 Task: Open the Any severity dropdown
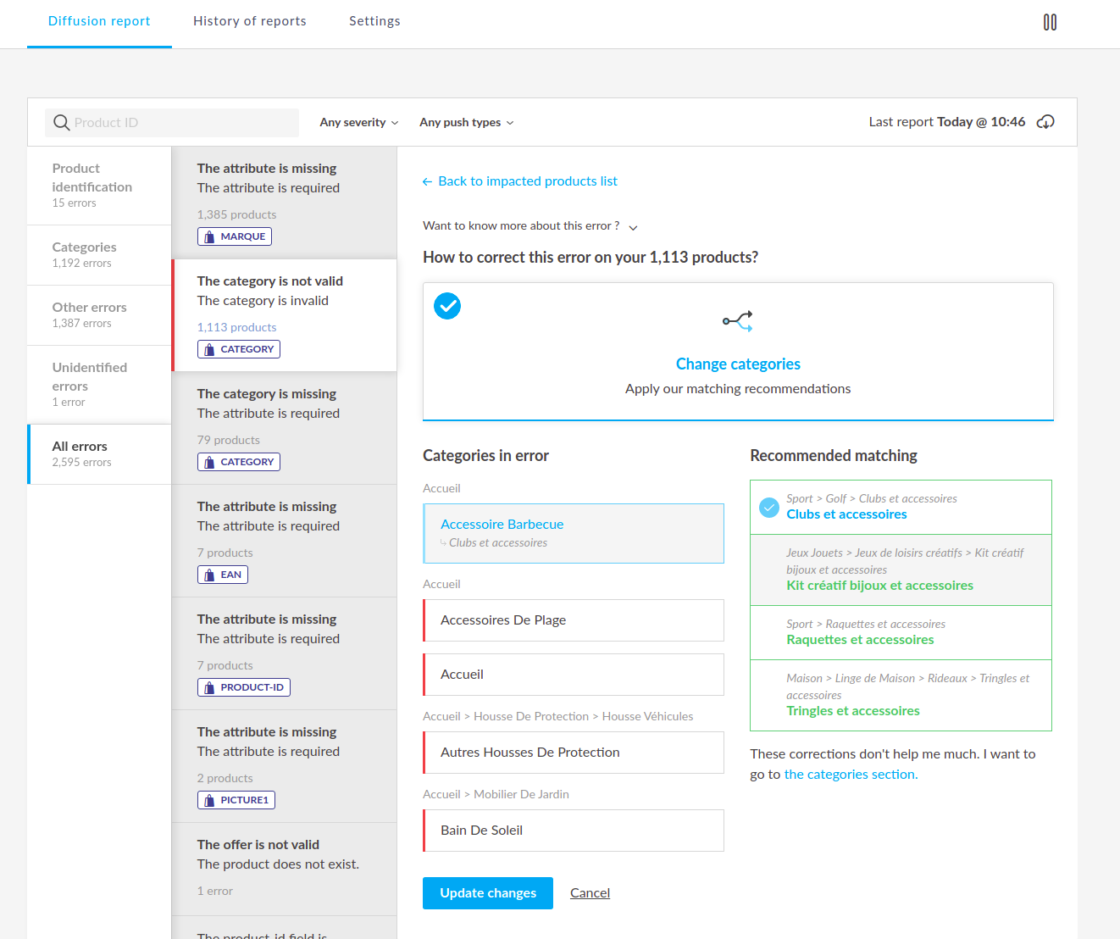coord(359,122)
